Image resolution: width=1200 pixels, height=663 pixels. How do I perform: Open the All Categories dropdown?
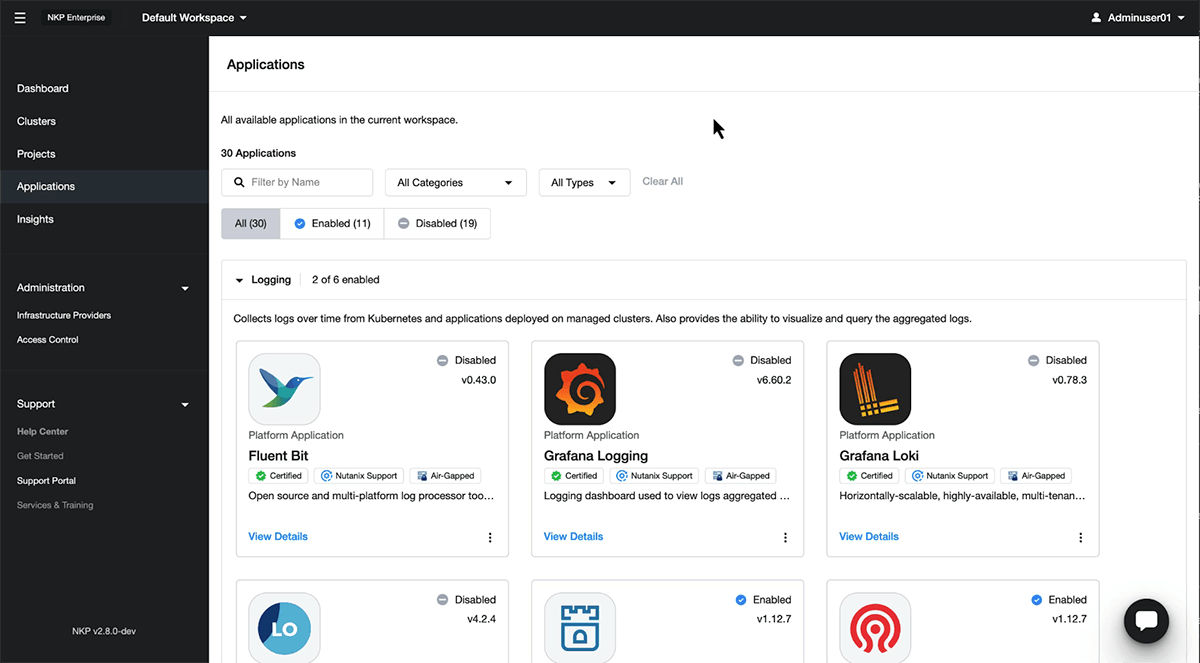pos(456,182)
